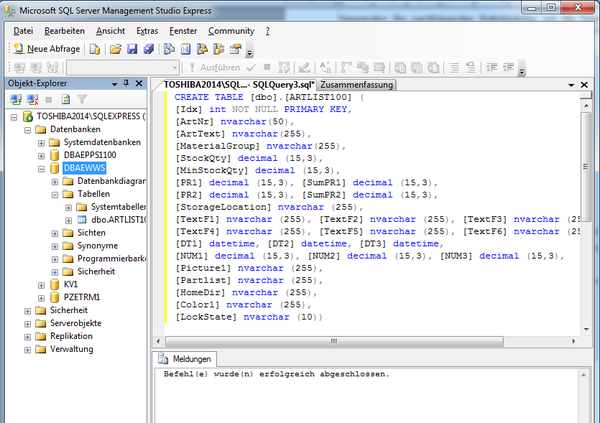Select the Programmierbarkeit folder

(x=111, y=259)
